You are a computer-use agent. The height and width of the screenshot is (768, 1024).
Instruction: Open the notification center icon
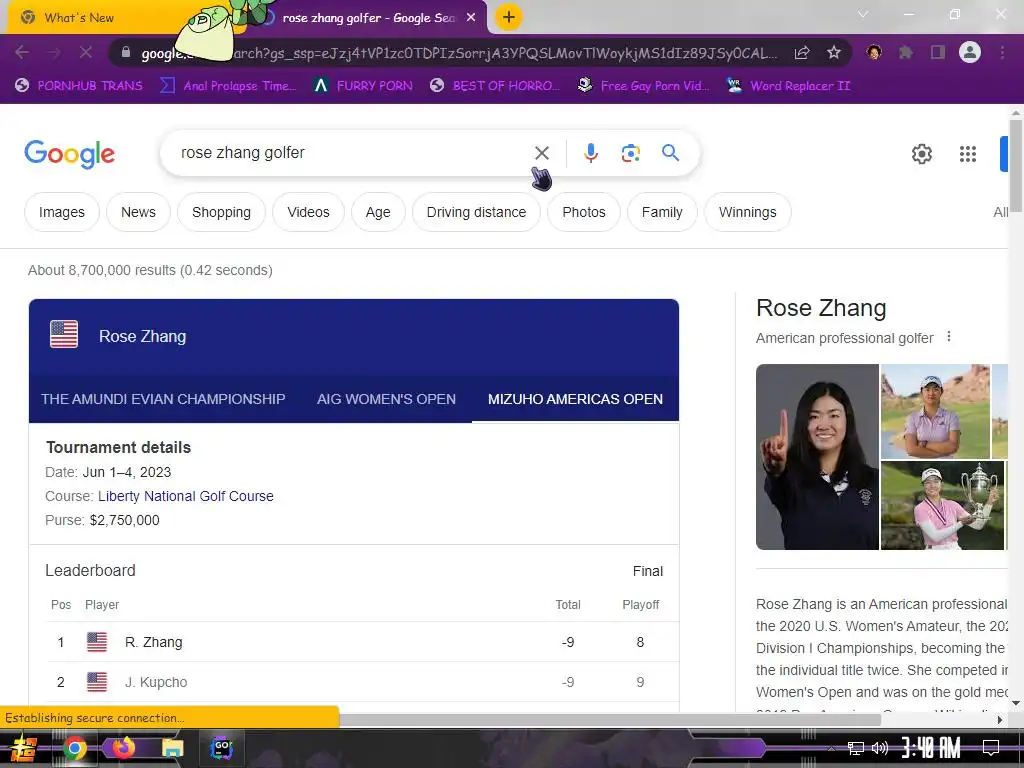pos(991,748)
